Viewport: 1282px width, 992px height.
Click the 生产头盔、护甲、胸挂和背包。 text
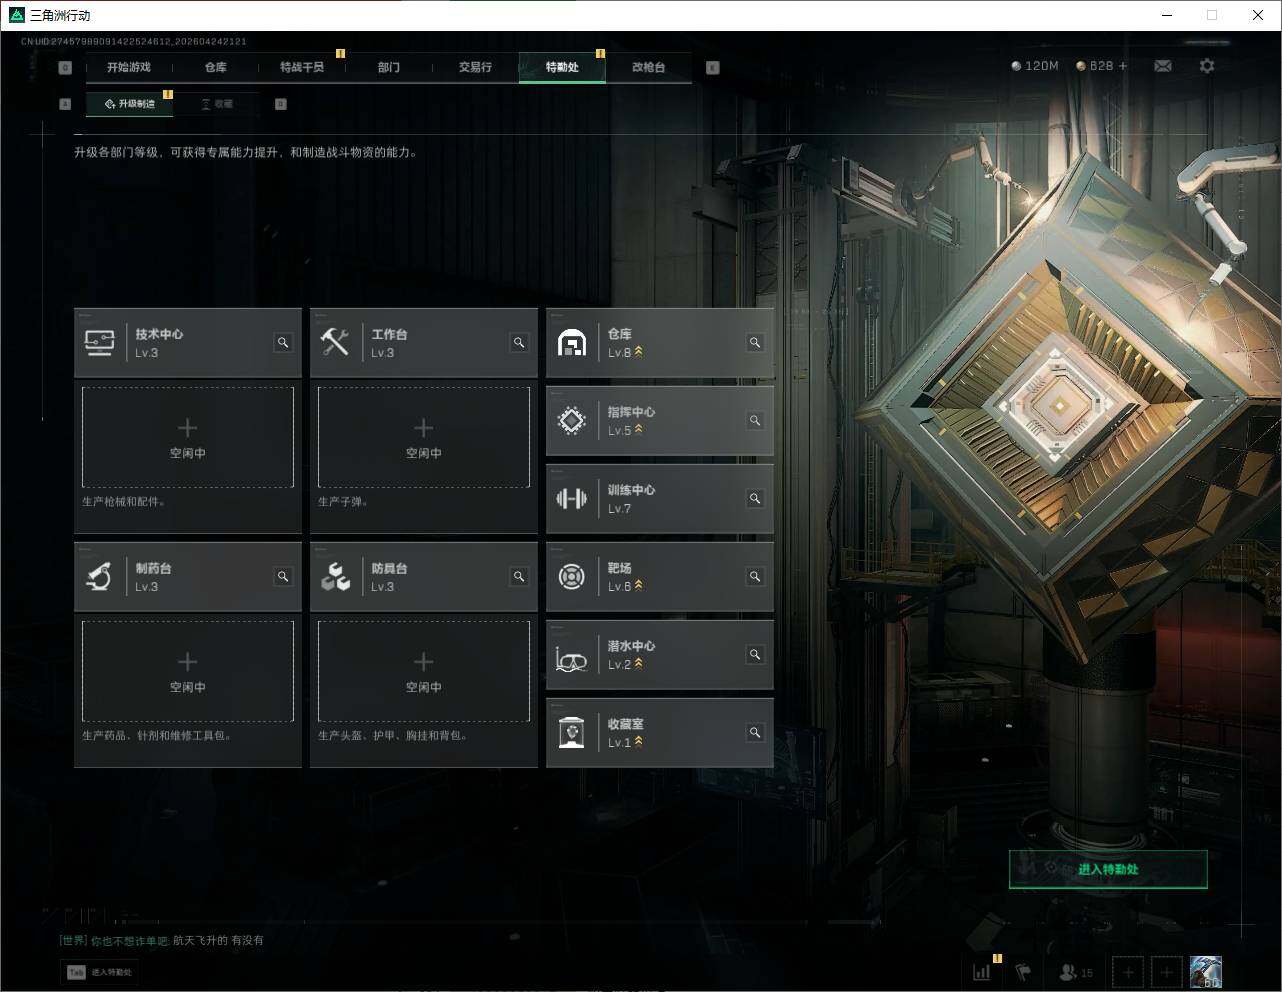[x=393, y=736]
